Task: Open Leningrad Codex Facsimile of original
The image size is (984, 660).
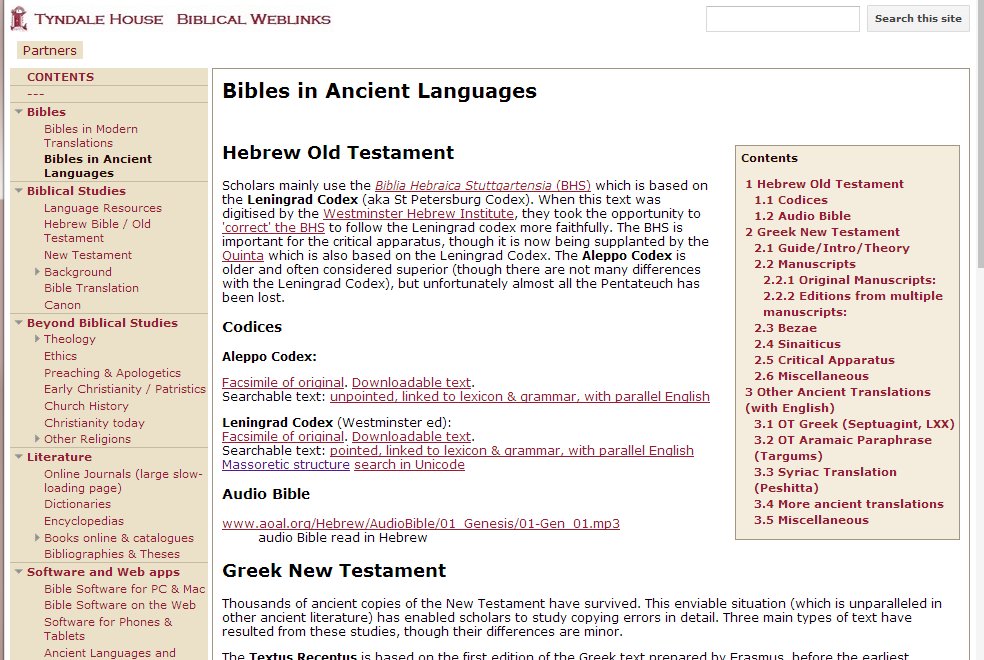Action: [283, 437]
